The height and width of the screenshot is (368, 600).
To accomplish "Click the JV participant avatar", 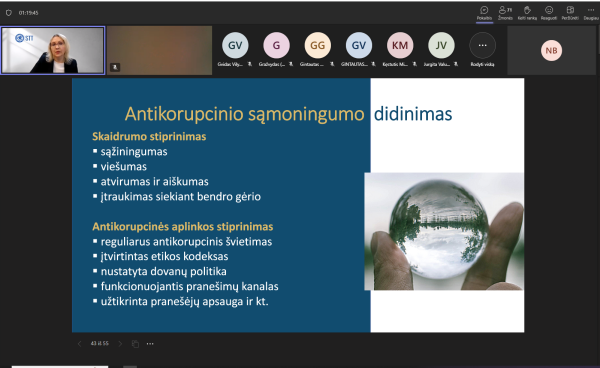I will [x=441, y=46].
